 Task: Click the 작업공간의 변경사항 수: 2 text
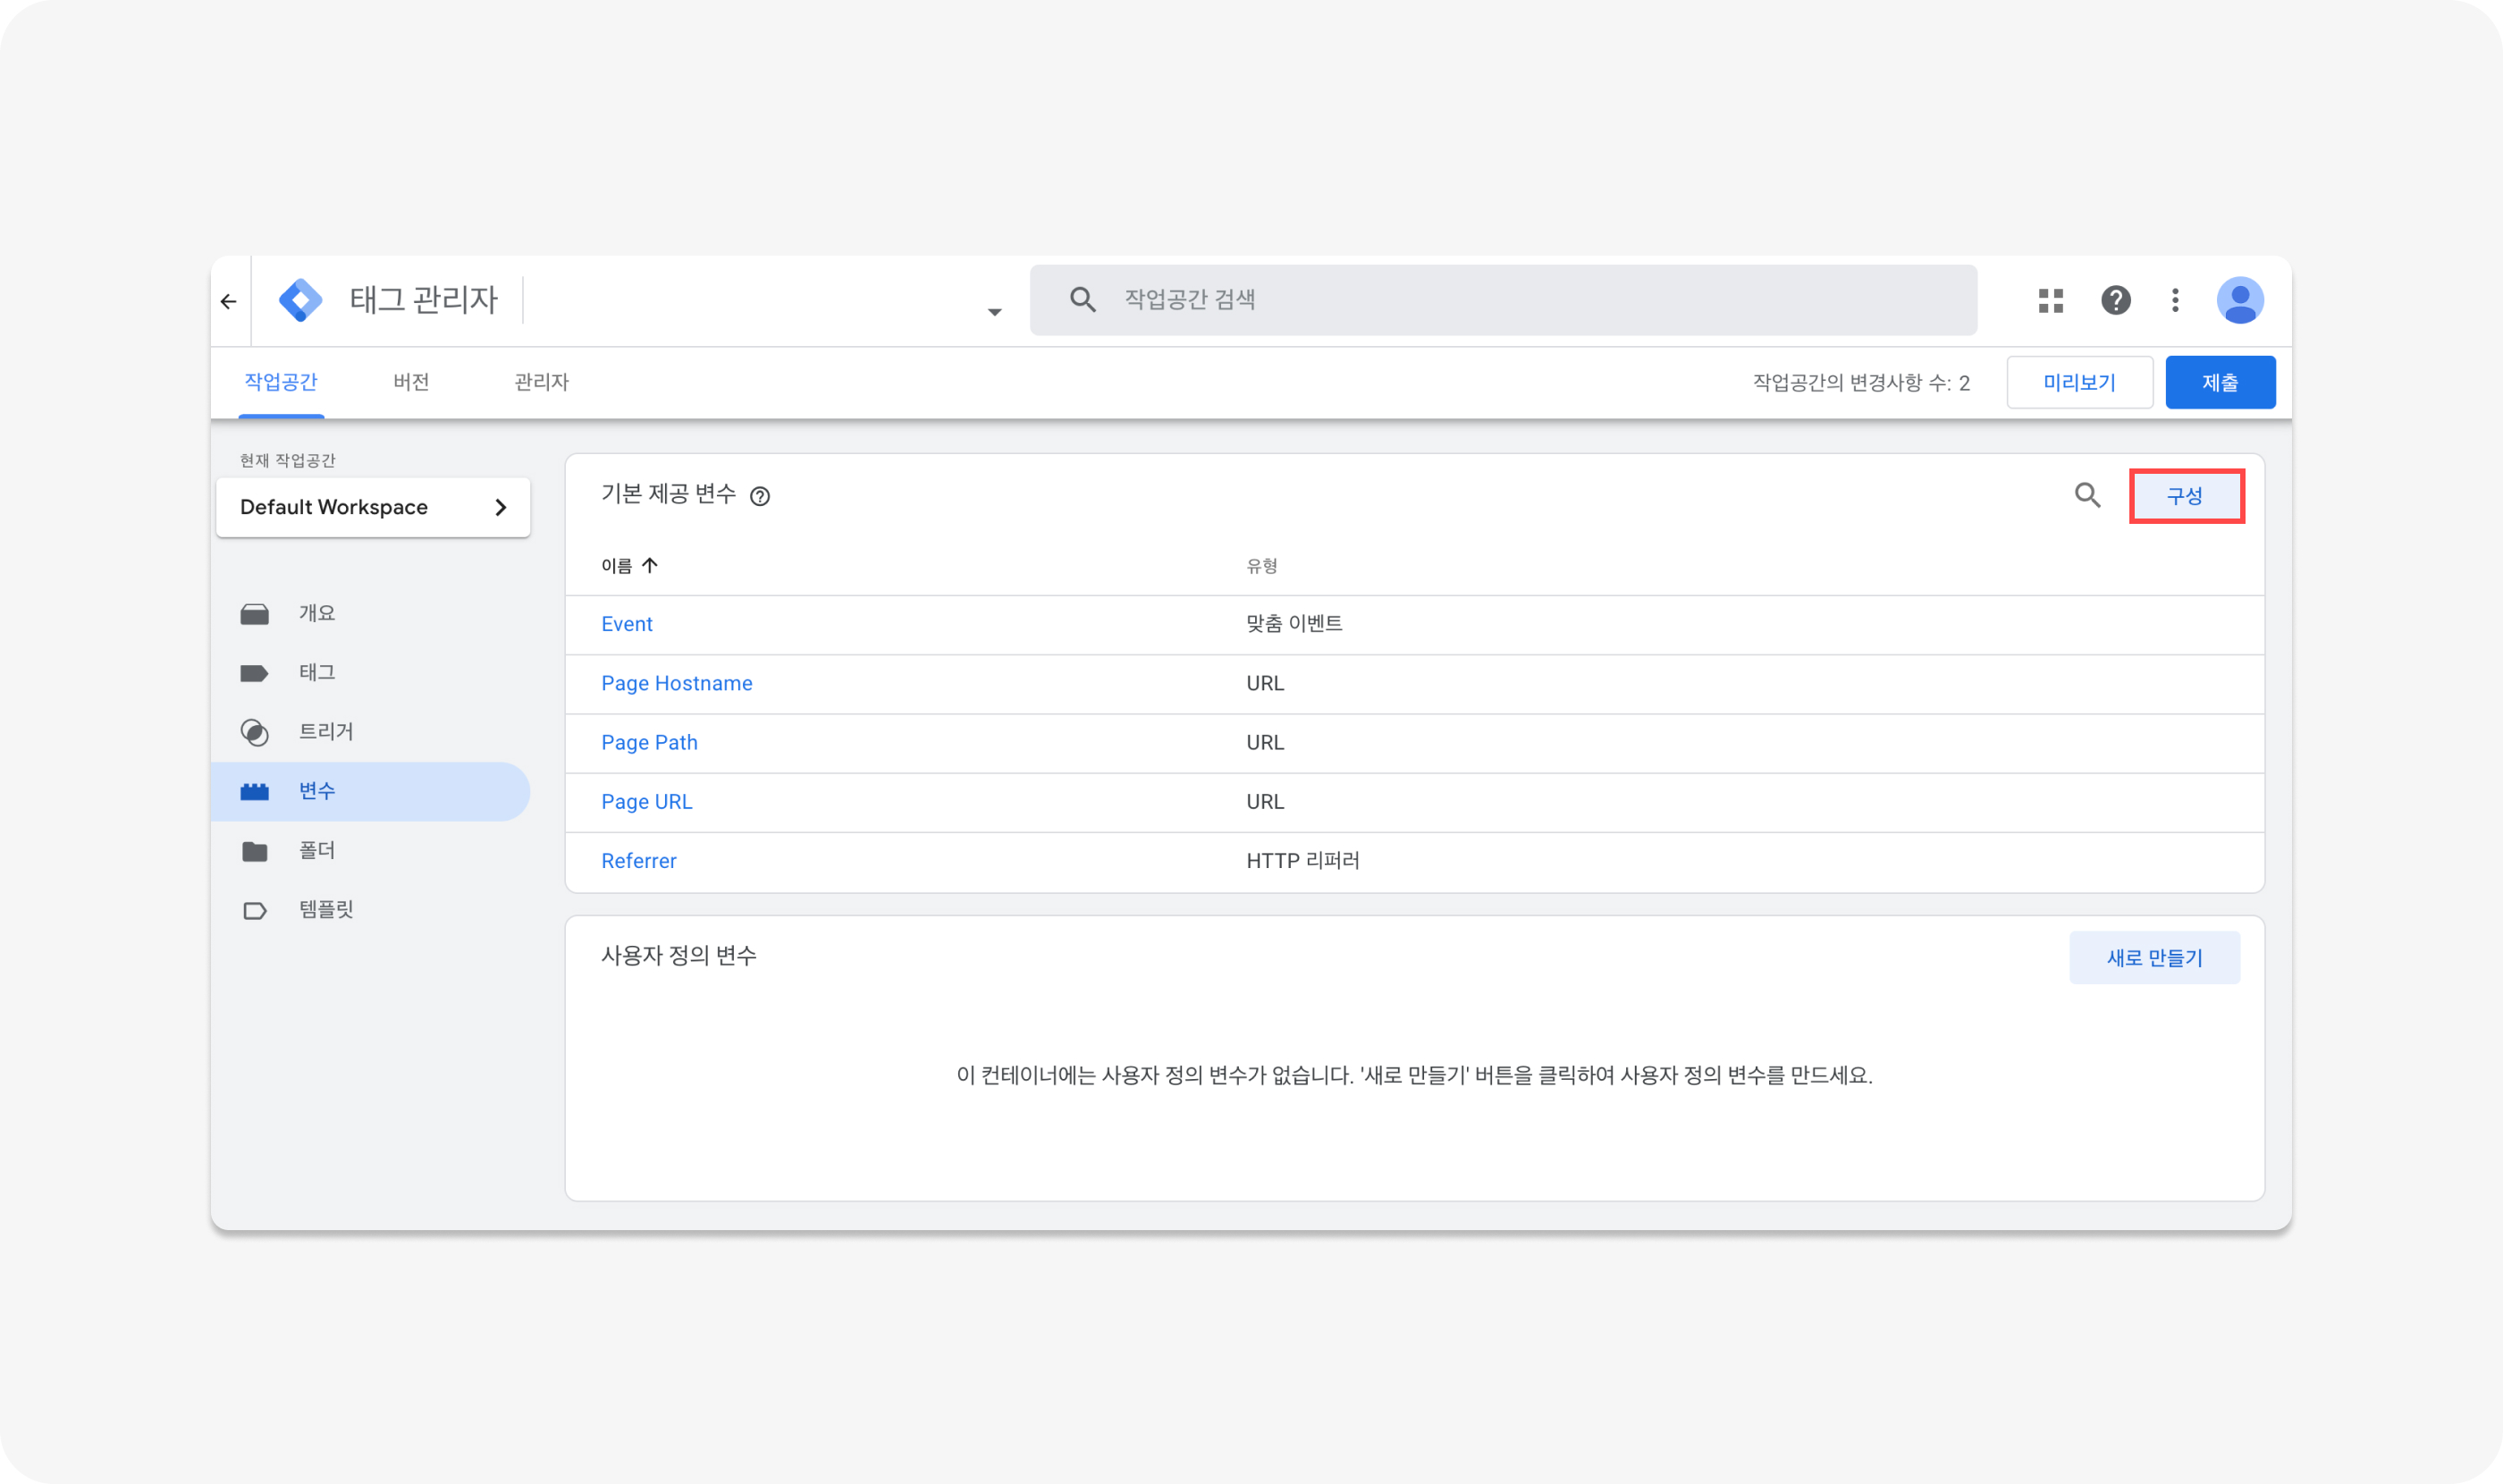point(1861,383)
